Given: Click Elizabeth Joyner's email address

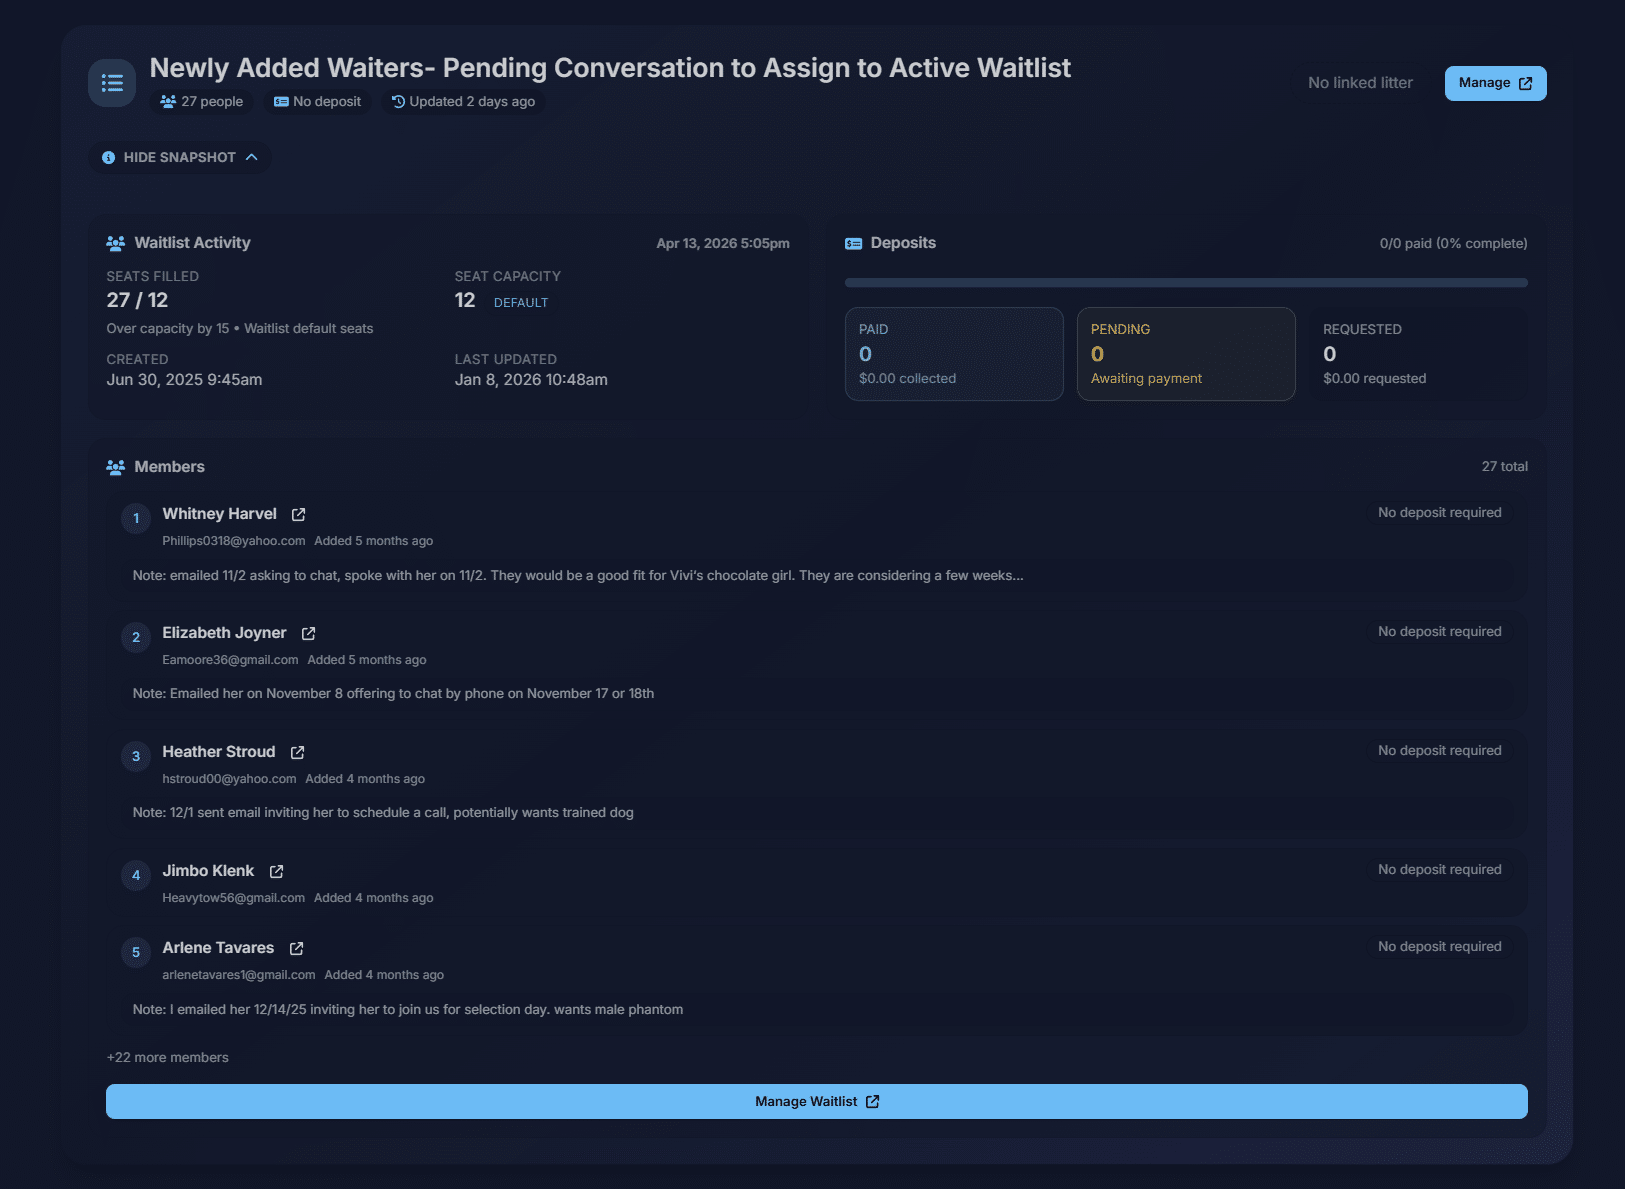Looking at the screenshot, I should 230,660.
